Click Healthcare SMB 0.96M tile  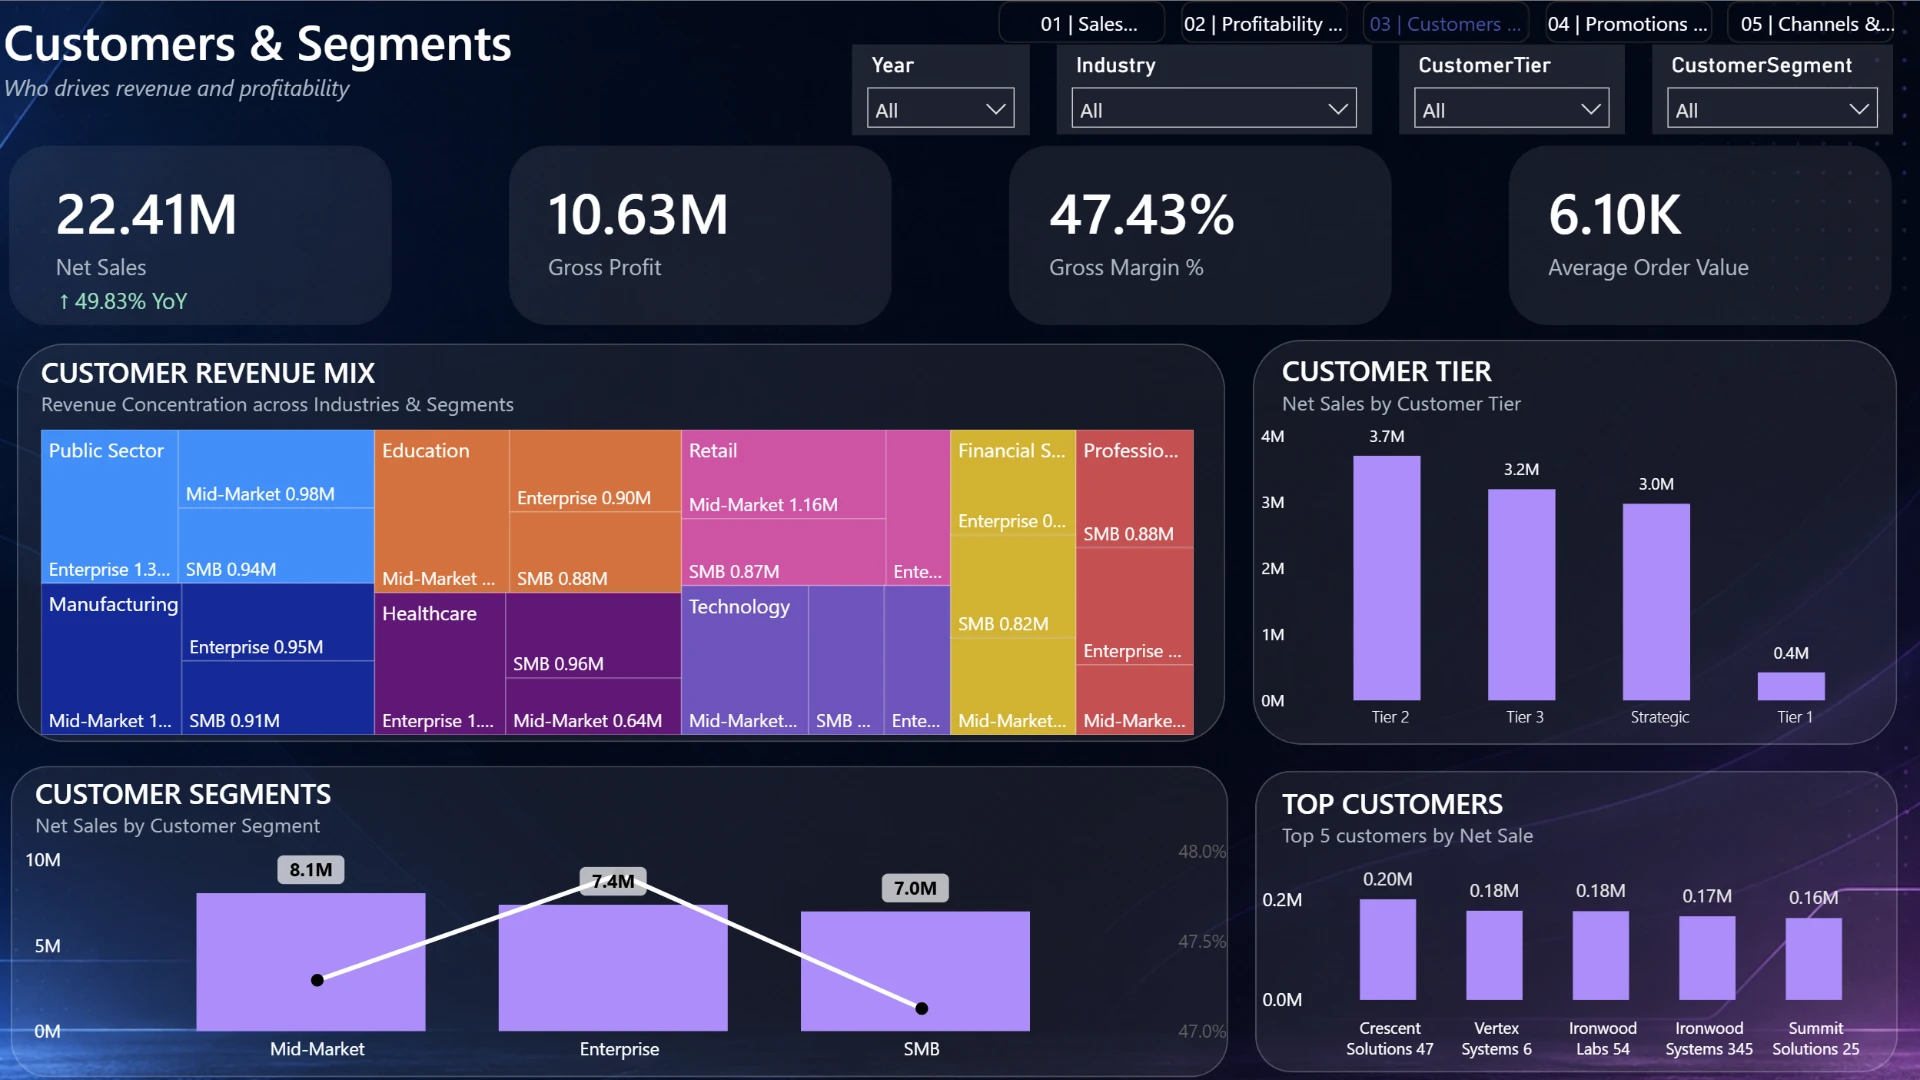point(593,636)
